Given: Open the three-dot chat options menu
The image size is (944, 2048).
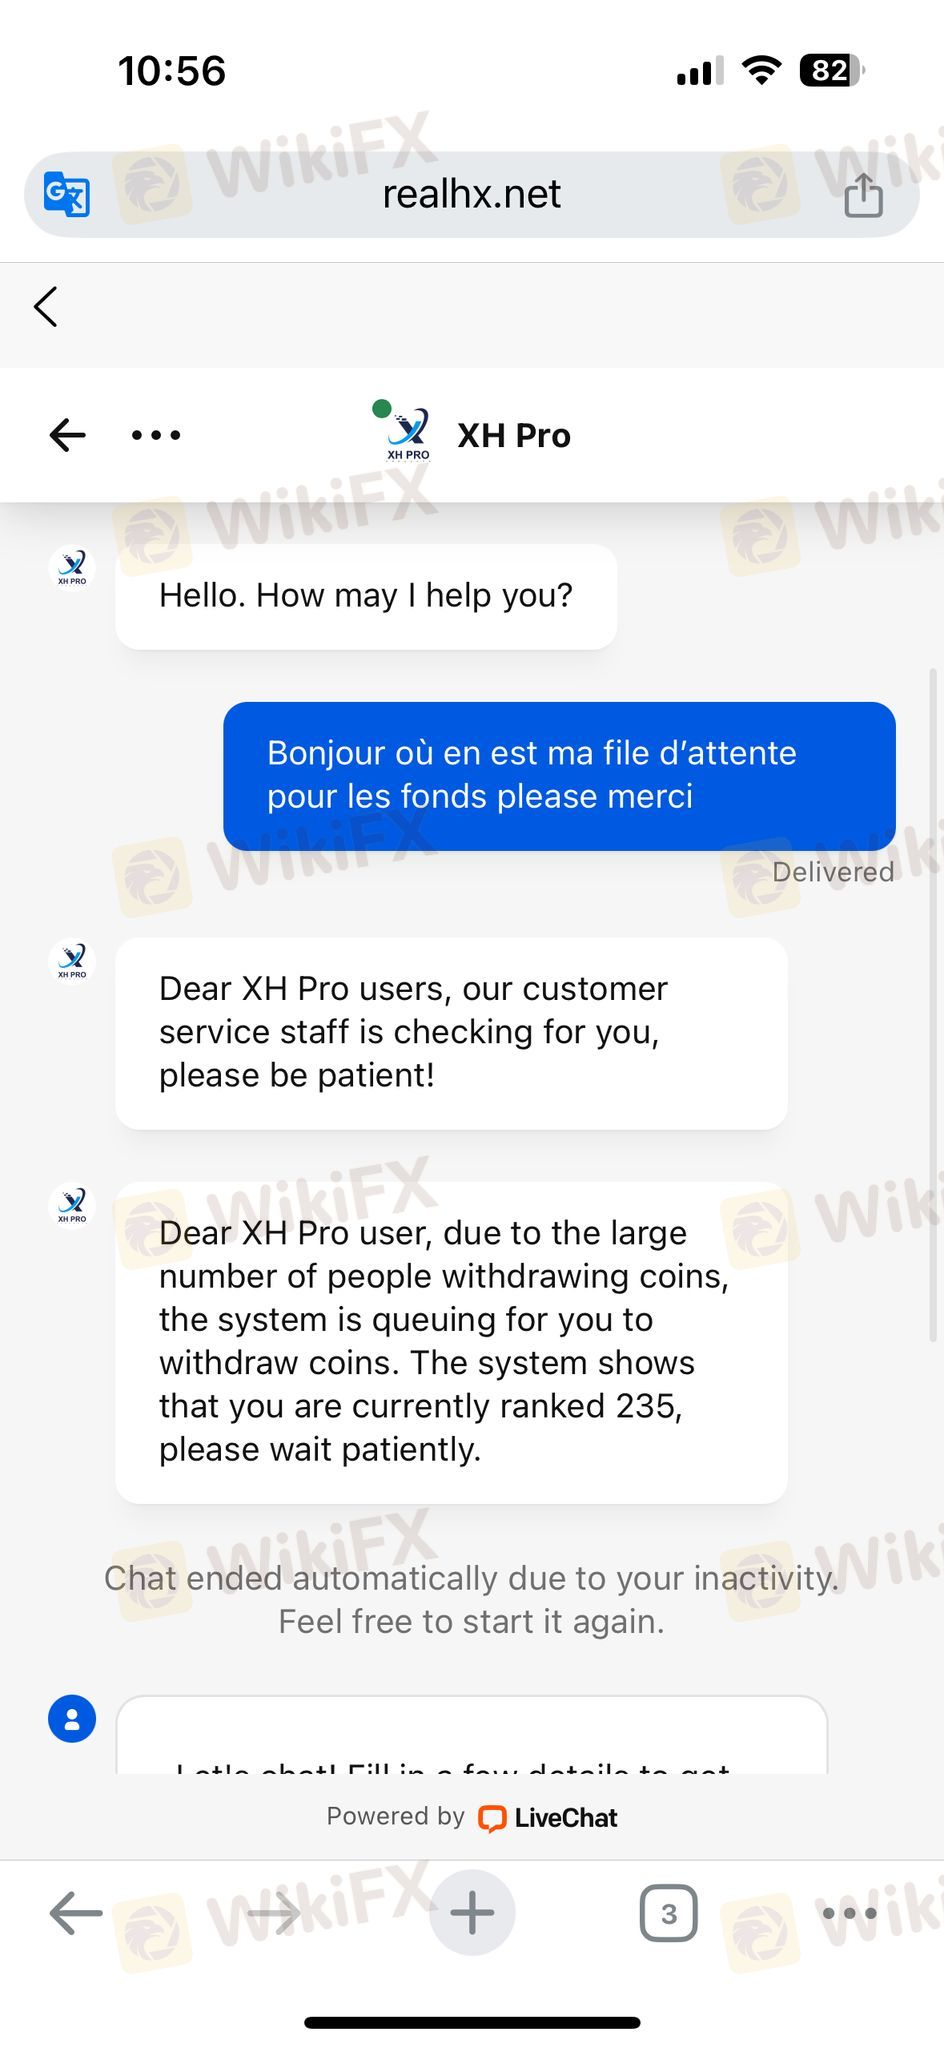Looking at the screenshot, I should [x=156, y=435].
